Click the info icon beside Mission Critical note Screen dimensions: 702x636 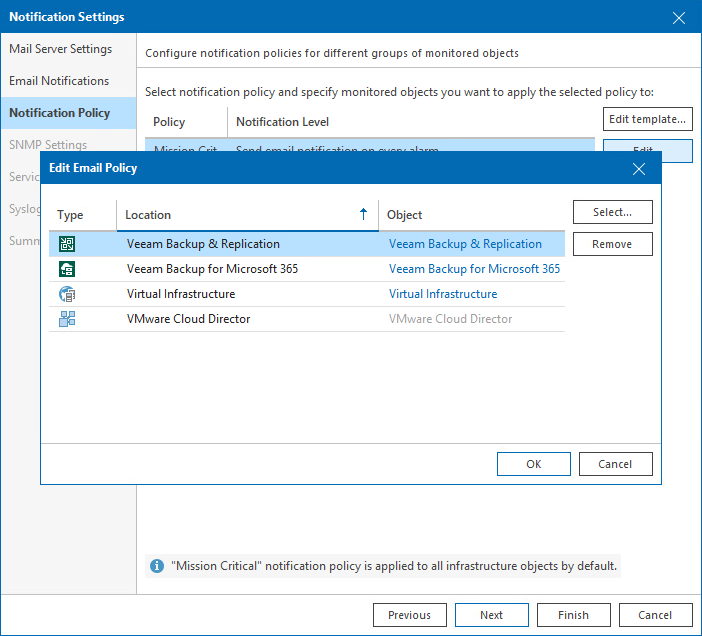click(x=157, y=566)
